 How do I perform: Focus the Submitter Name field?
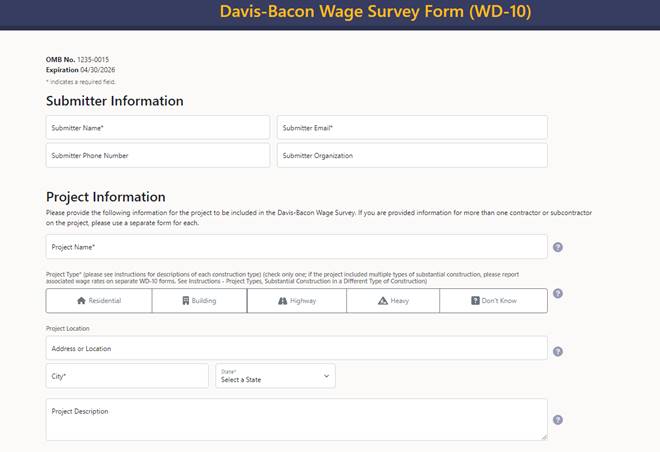click(158, 128)
